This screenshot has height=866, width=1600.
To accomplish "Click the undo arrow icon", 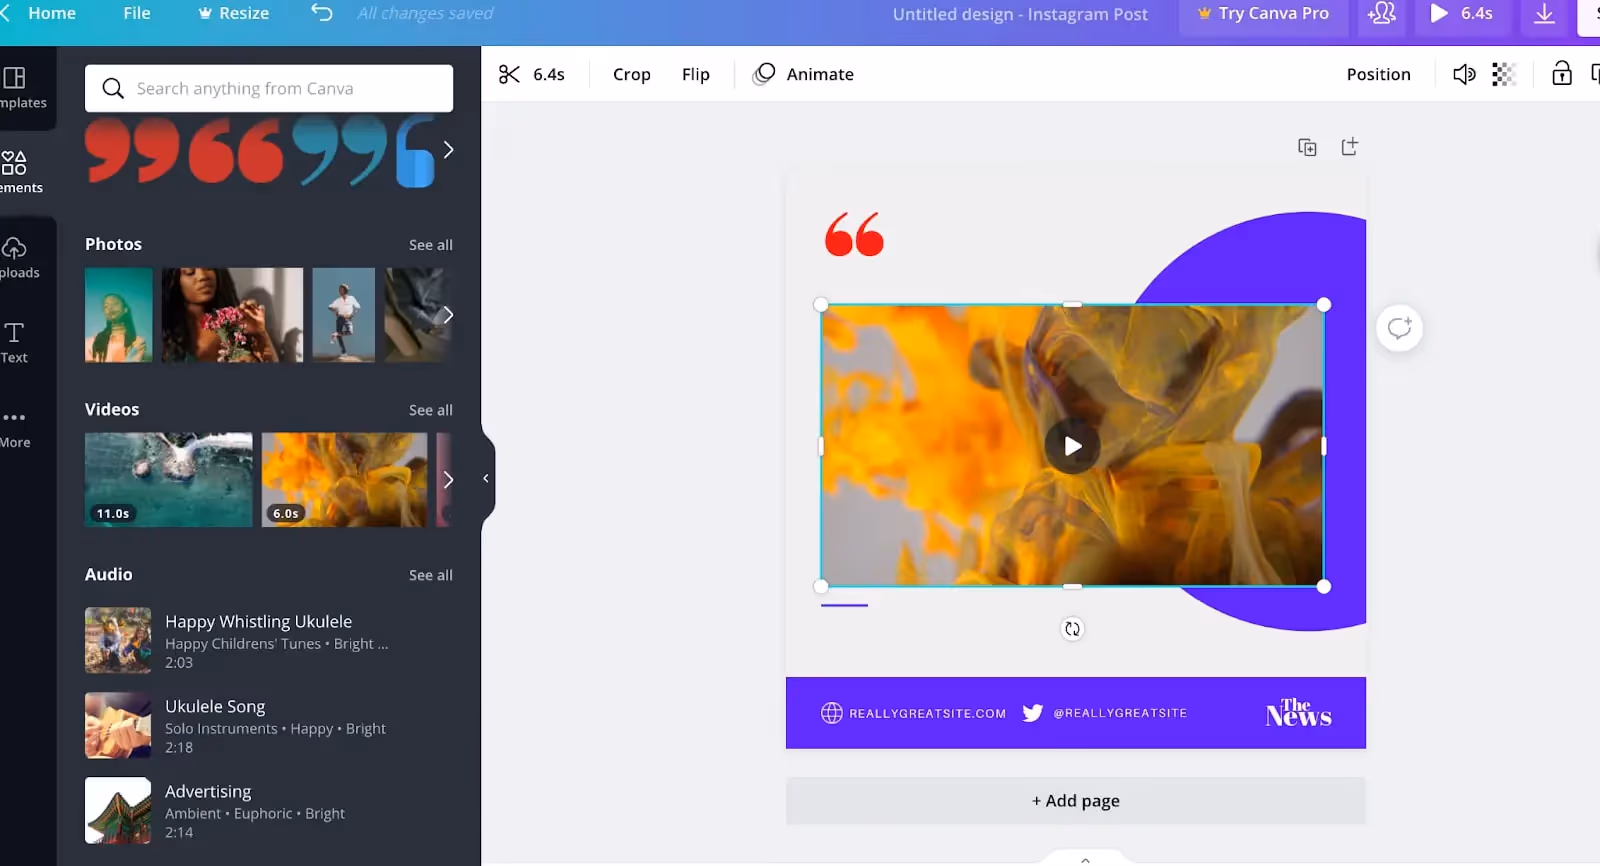I will tap(322, 13).
